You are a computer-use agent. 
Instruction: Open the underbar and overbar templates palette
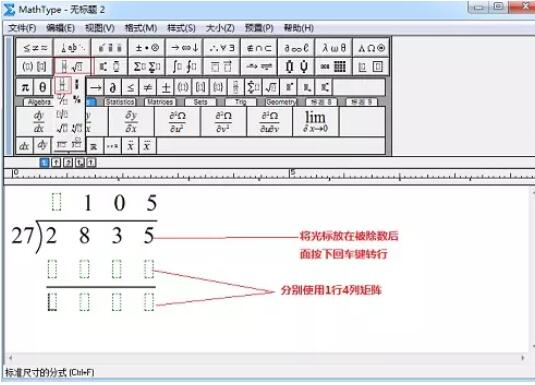(222, 66)
